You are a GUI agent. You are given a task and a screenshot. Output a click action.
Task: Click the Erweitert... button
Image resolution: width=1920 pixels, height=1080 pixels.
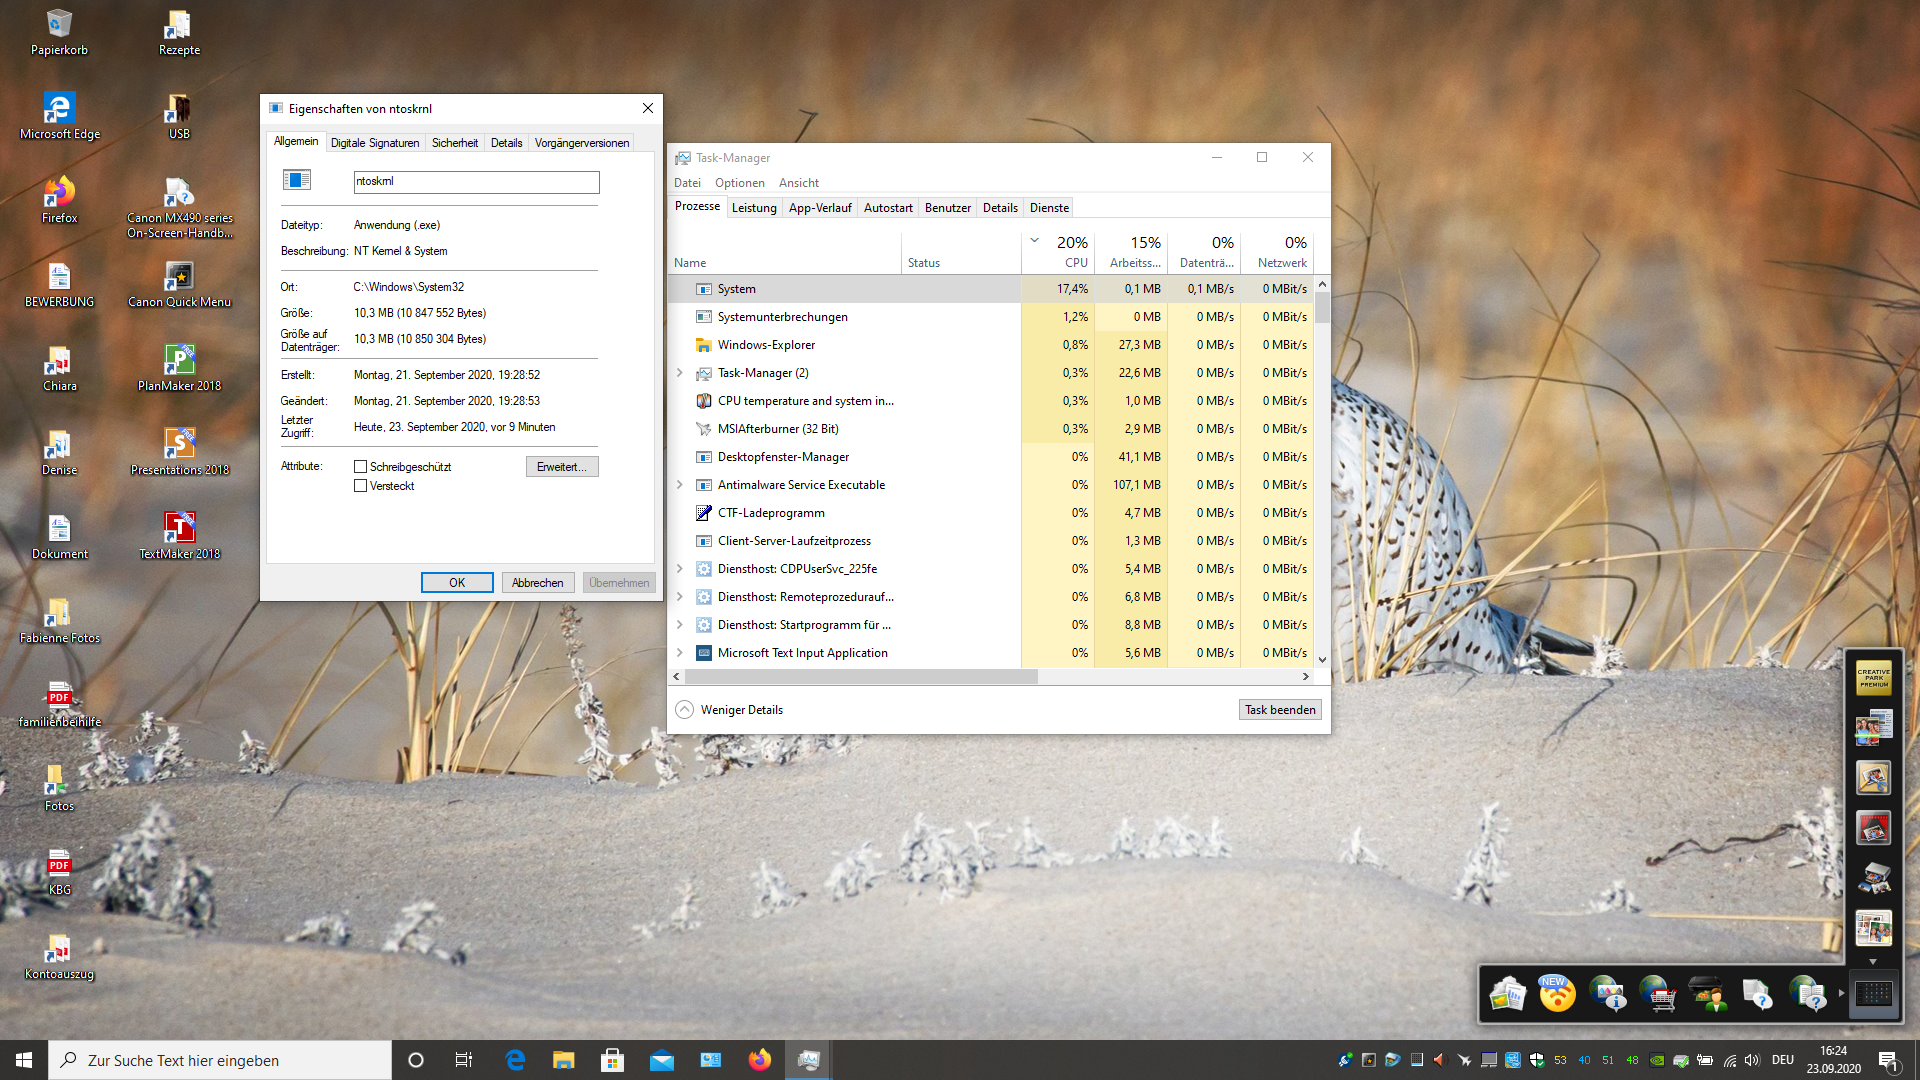pos(561,467)
